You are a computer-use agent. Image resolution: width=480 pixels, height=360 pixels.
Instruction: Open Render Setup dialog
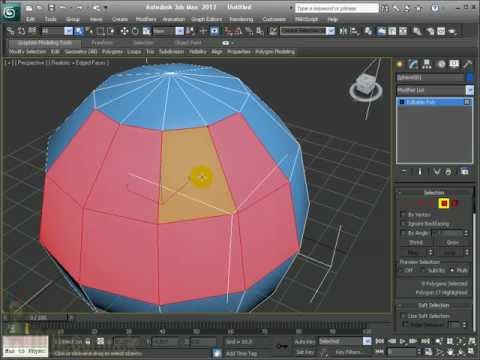point(430,31)
